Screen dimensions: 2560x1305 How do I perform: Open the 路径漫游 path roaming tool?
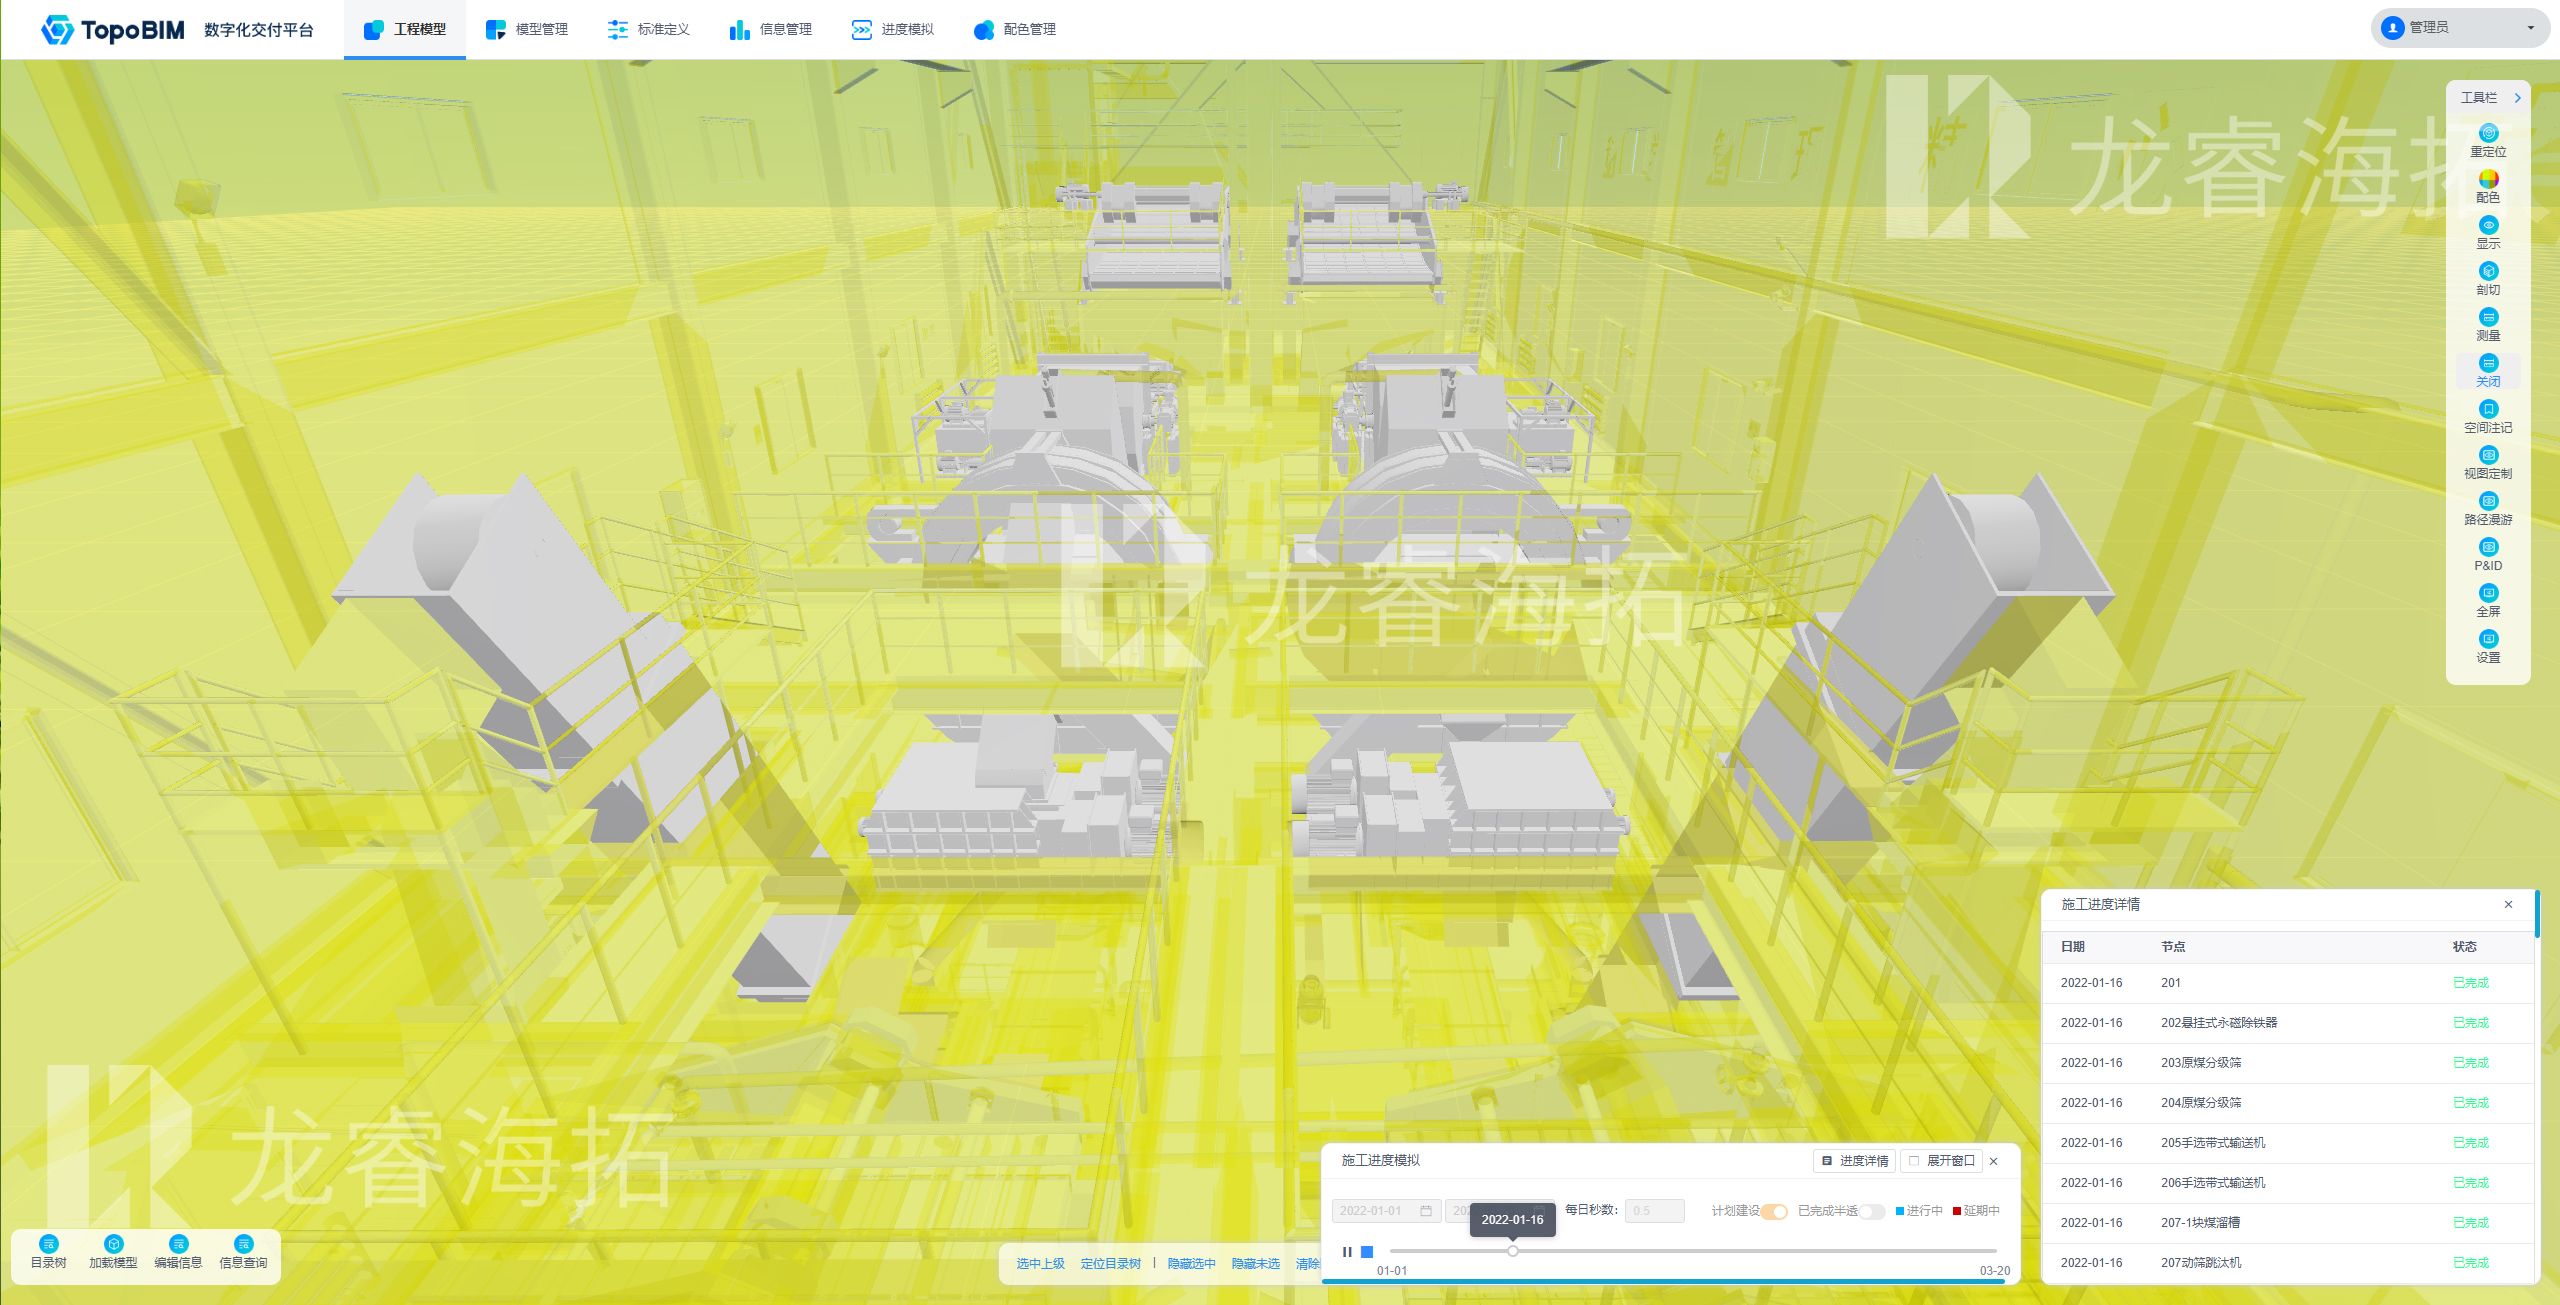(2488, 502)
